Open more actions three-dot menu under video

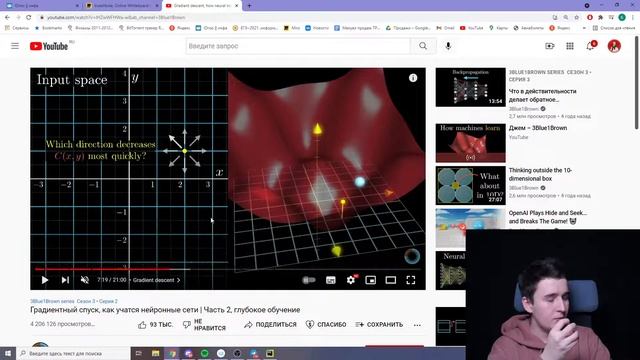tap(417, 325)
